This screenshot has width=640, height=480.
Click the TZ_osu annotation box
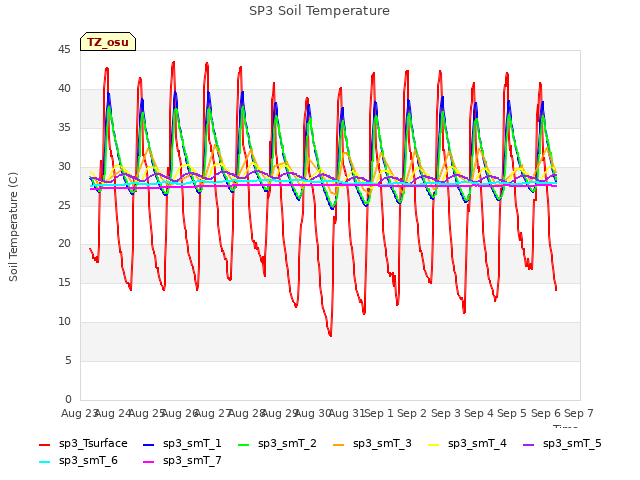click(108, 42)
